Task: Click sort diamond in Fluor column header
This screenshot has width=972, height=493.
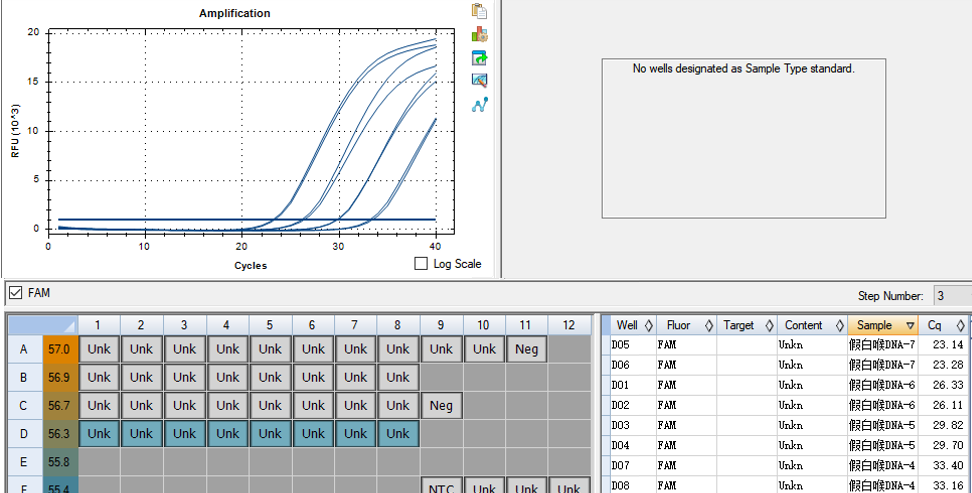Action: 709,326
